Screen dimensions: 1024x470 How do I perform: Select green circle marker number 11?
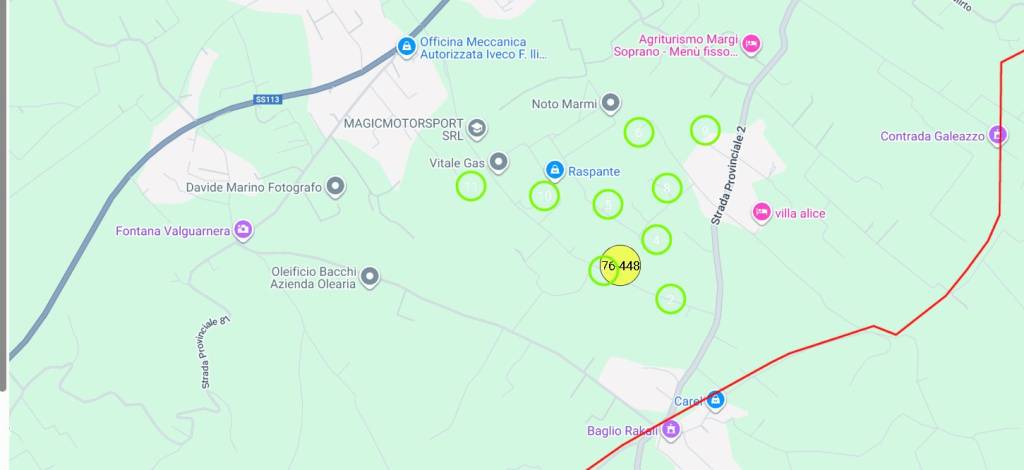tap(471, 186)
